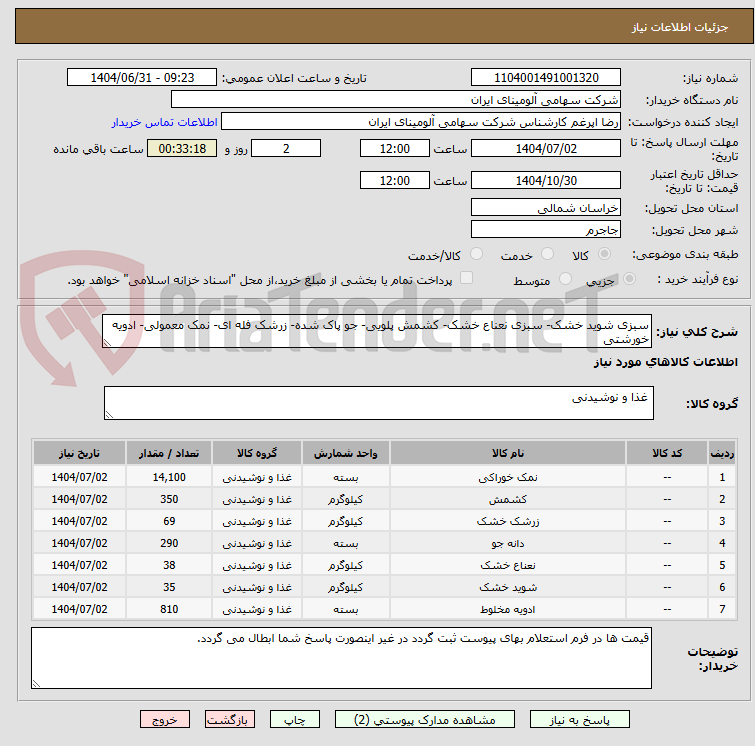Click the remaining time countdown field

coord(182,149)
